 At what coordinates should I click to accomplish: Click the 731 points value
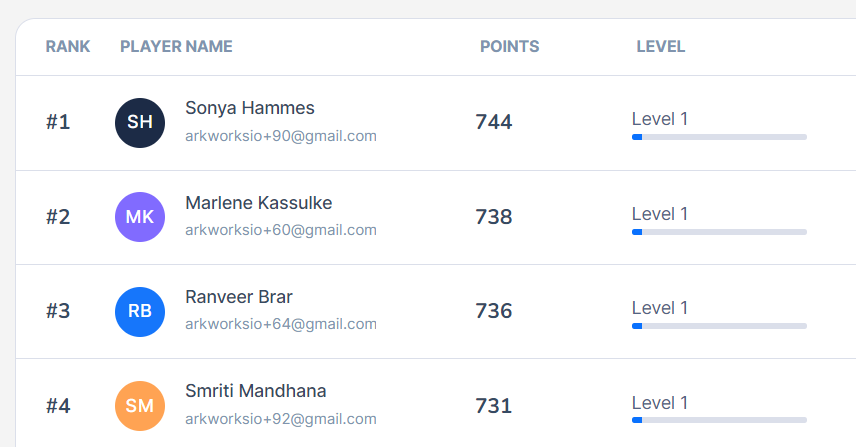click(x=494, y=406)
